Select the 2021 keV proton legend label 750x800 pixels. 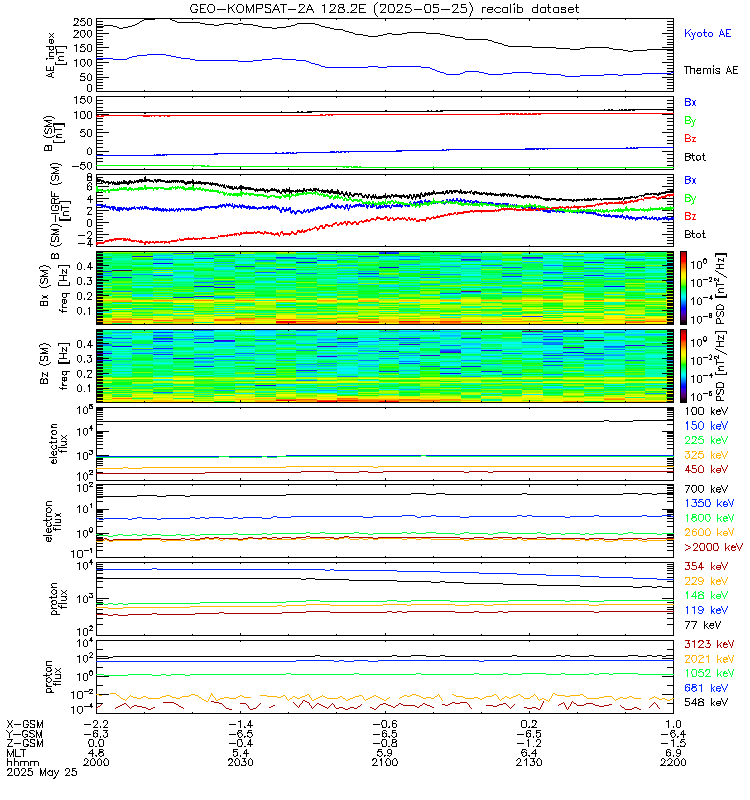pyautogui.click(x=709, y=659)
